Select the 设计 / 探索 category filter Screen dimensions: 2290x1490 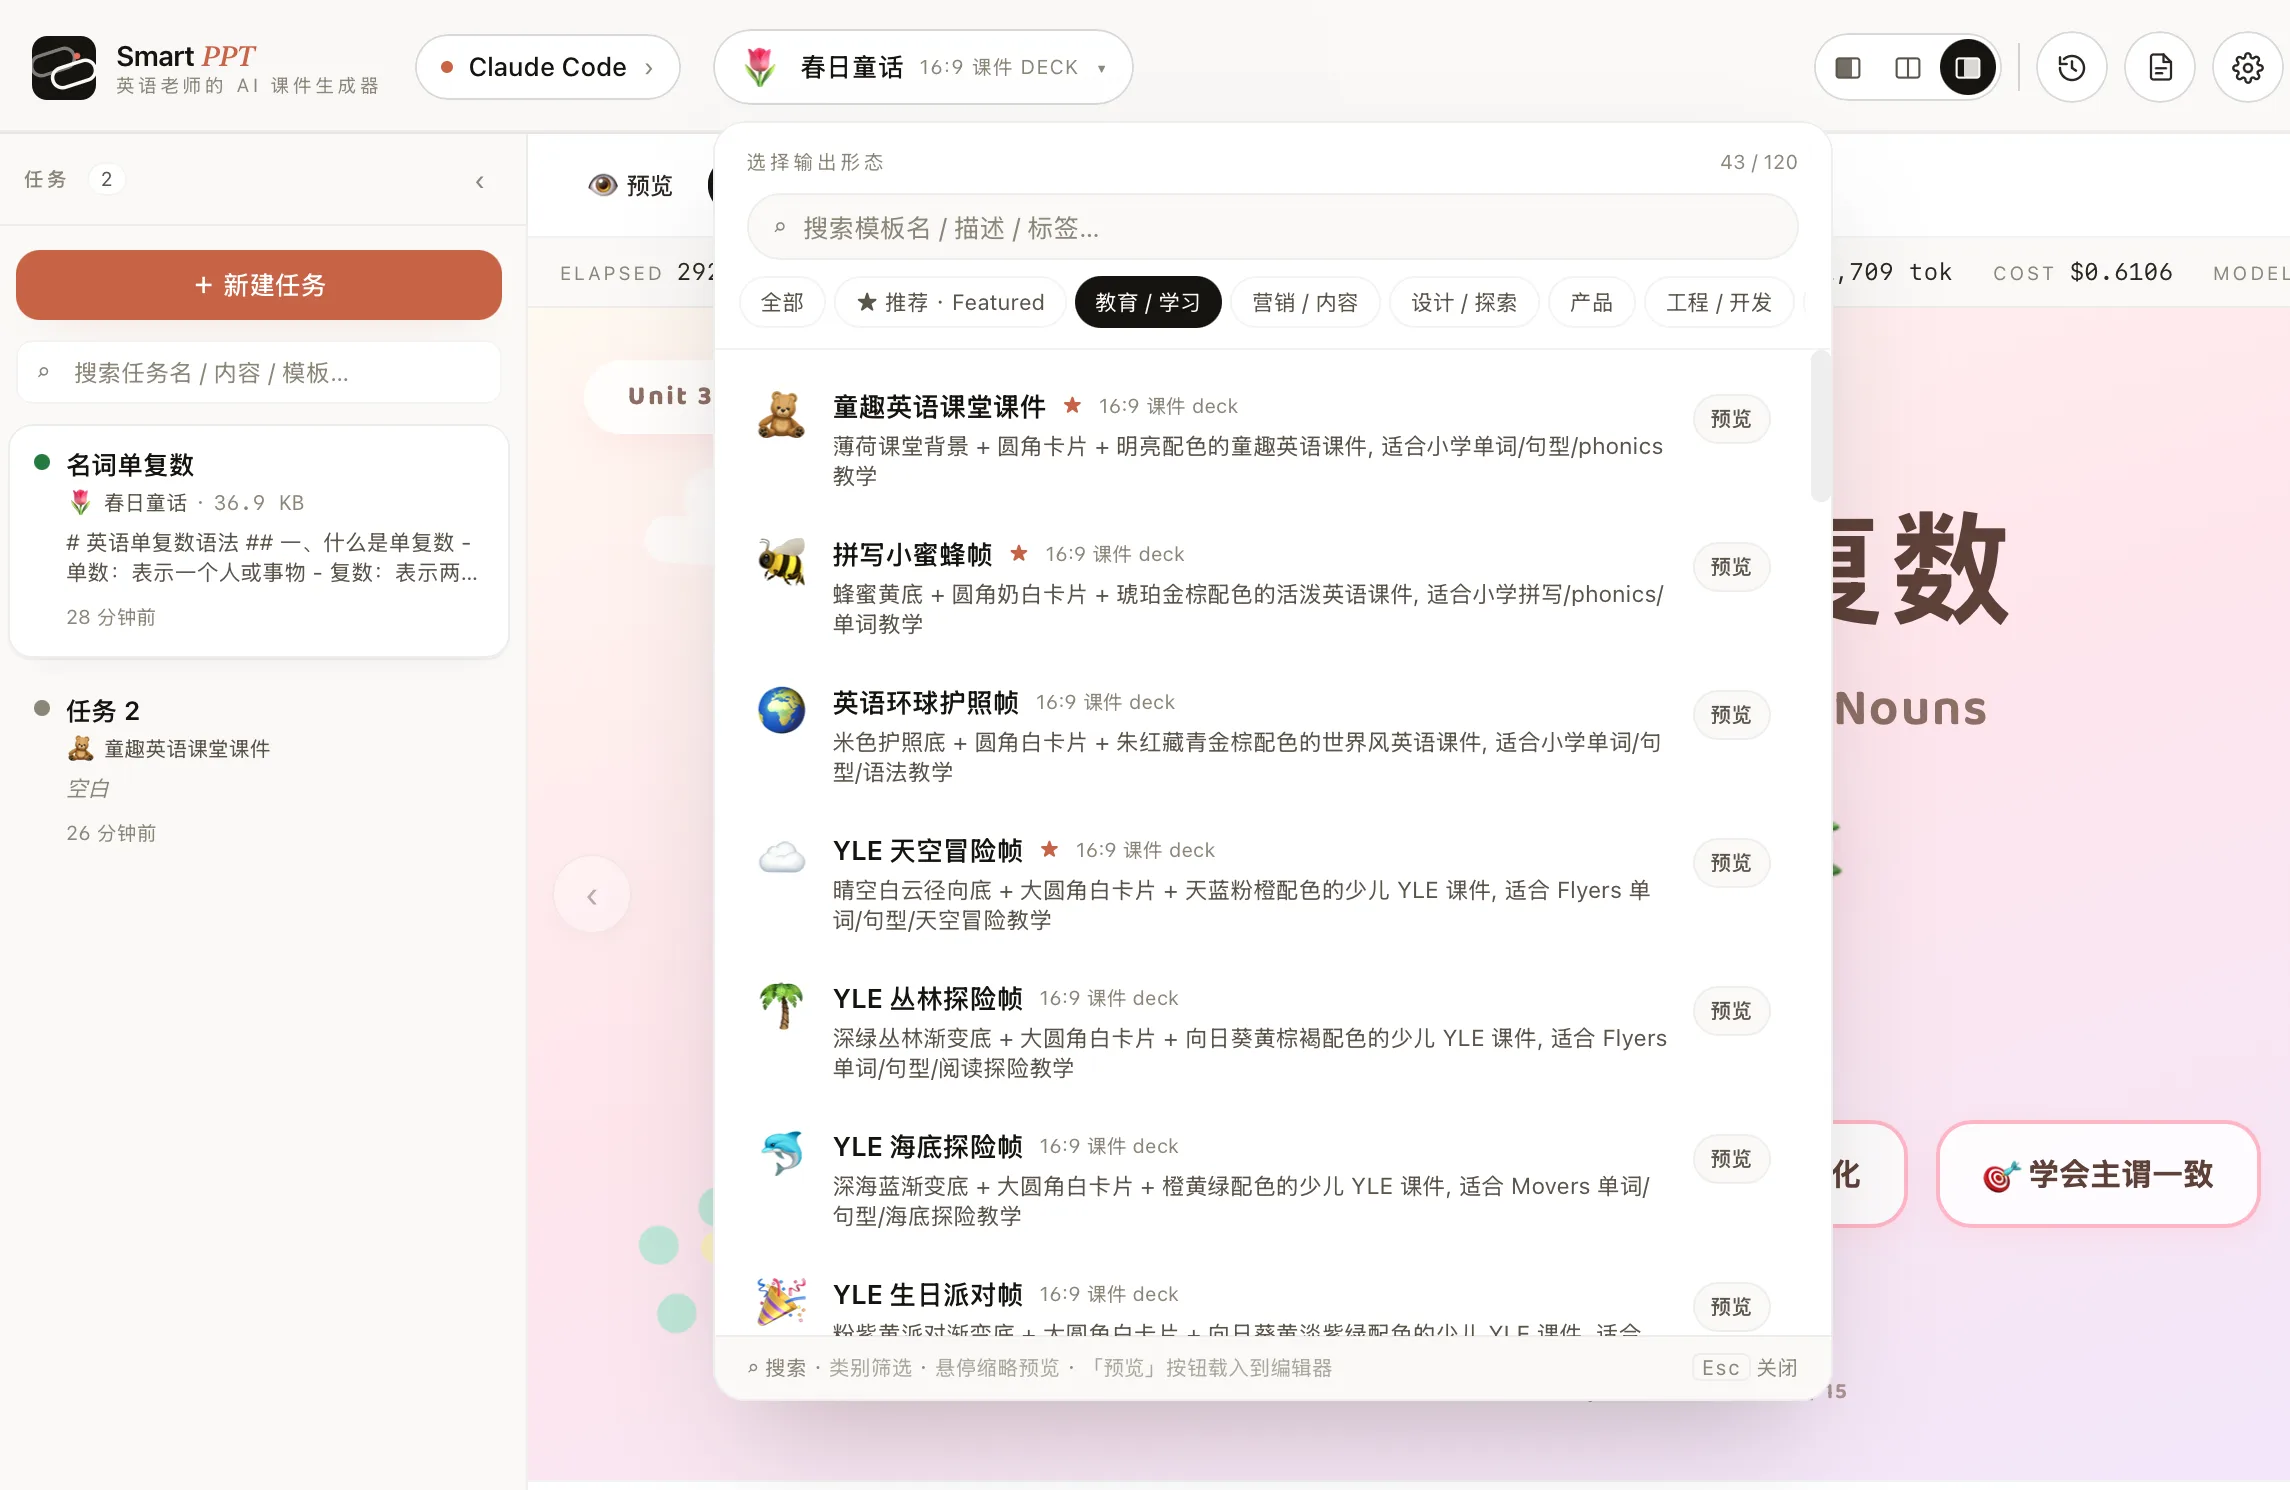point(1464,302)
